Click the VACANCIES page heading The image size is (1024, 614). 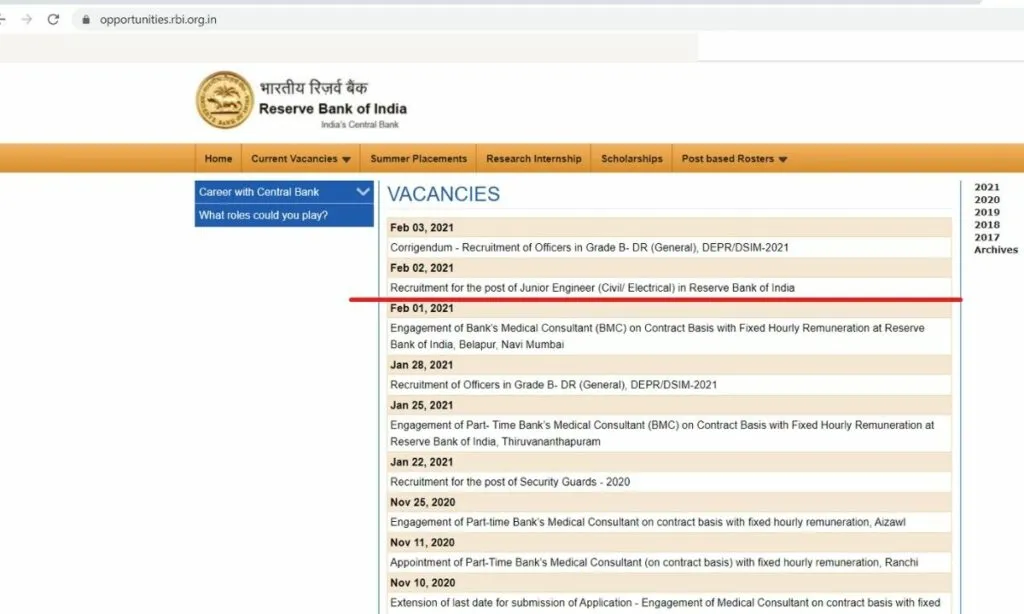(443, 194)
